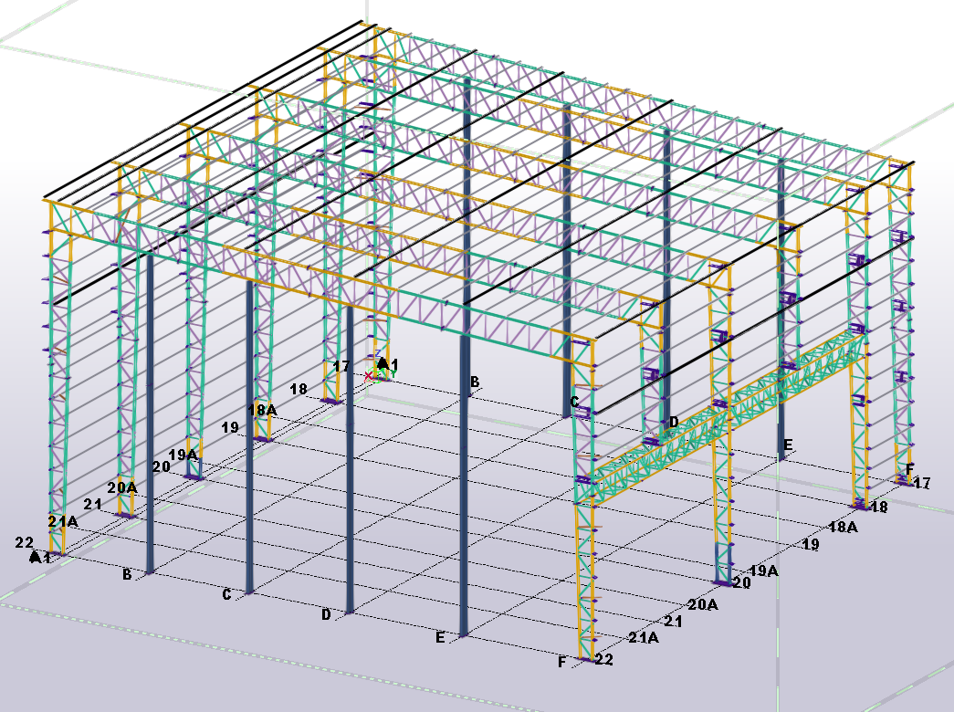Select the dark blue column at front grid B
This screenshot has height=712, width=954.
150,420
